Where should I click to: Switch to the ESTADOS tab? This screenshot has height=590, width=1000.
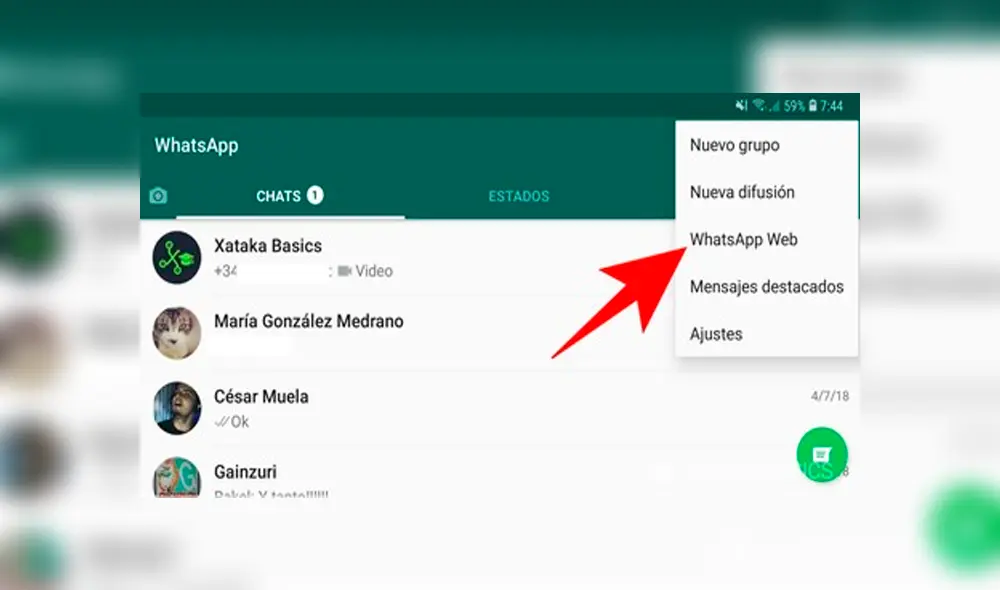pos(519,196)
